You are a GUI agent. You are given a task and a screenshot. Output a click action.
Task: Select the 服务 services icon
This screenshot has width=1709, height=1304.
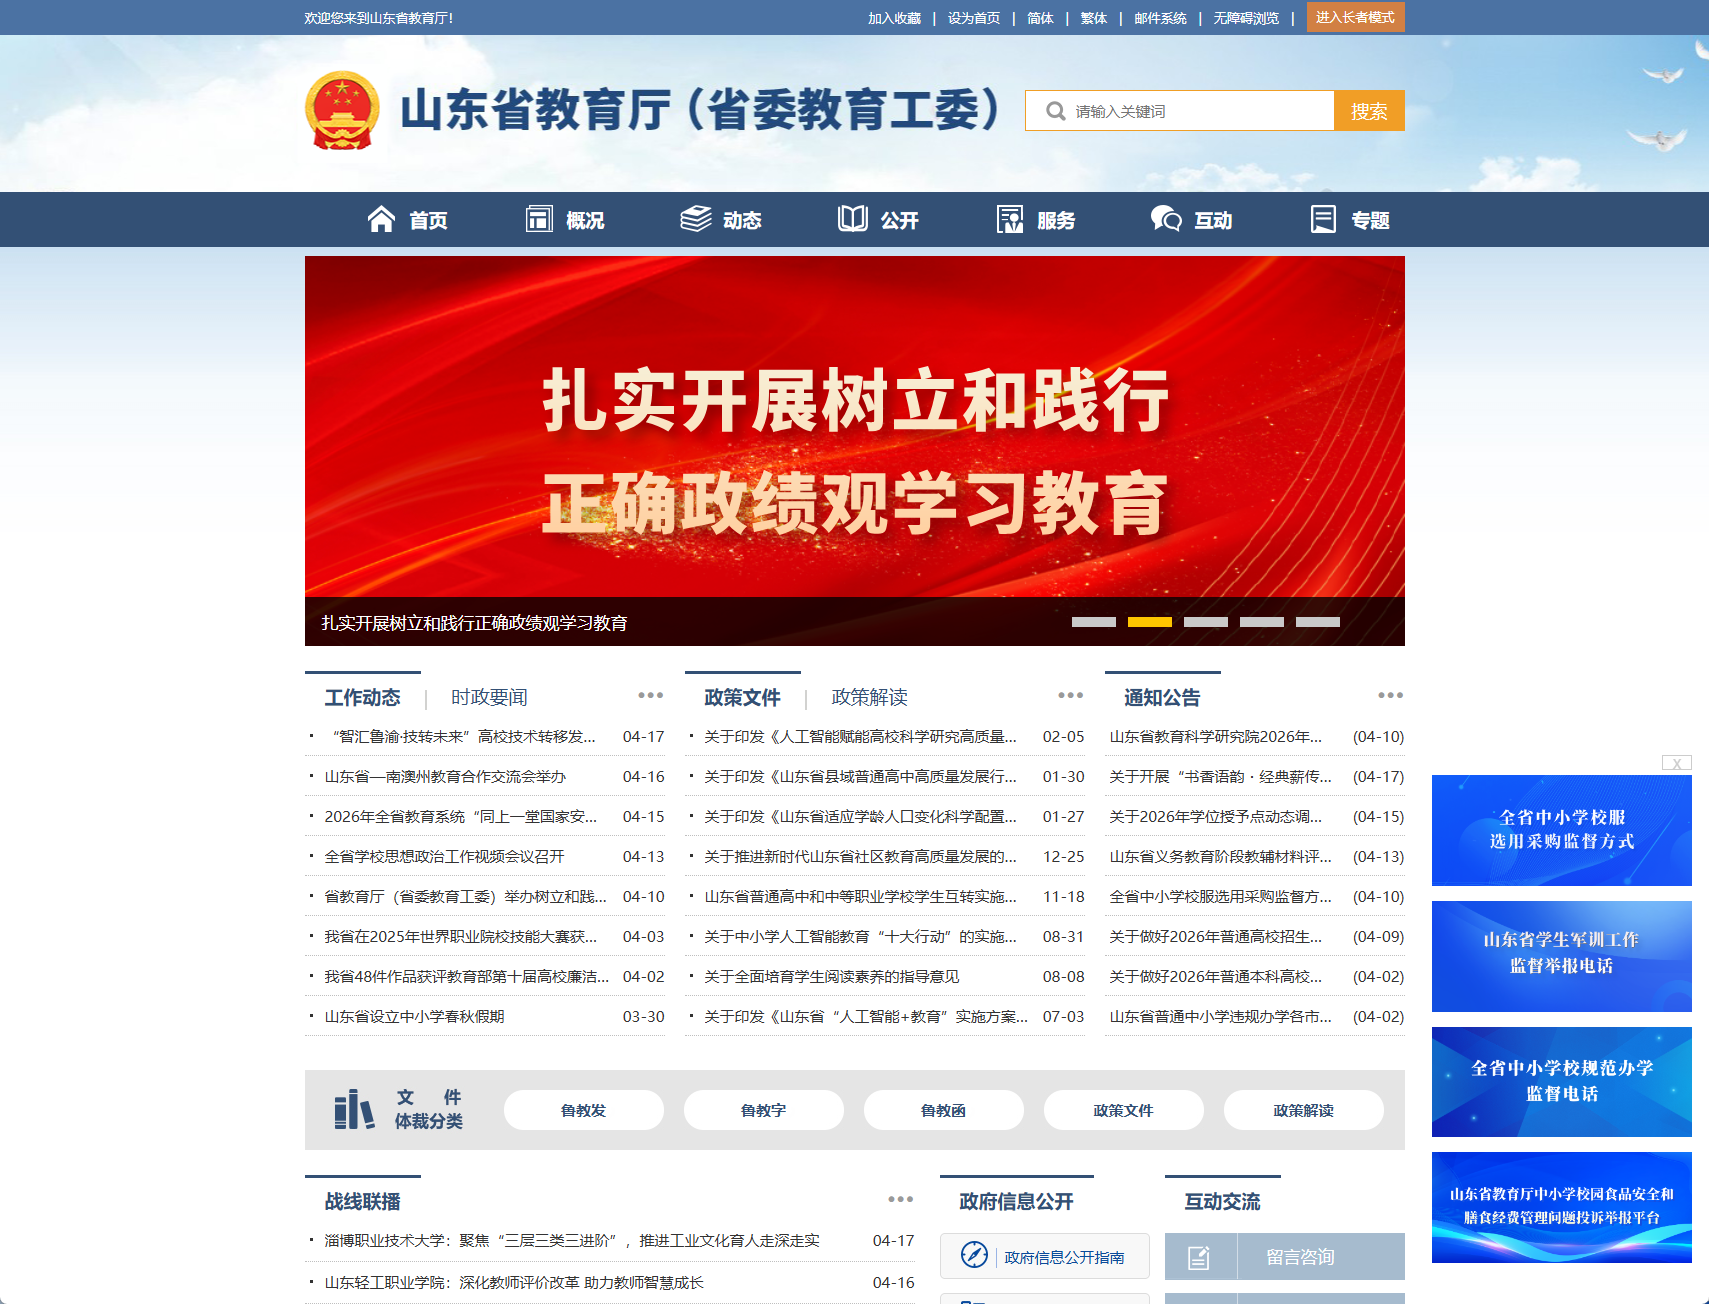pos(1009,218)
